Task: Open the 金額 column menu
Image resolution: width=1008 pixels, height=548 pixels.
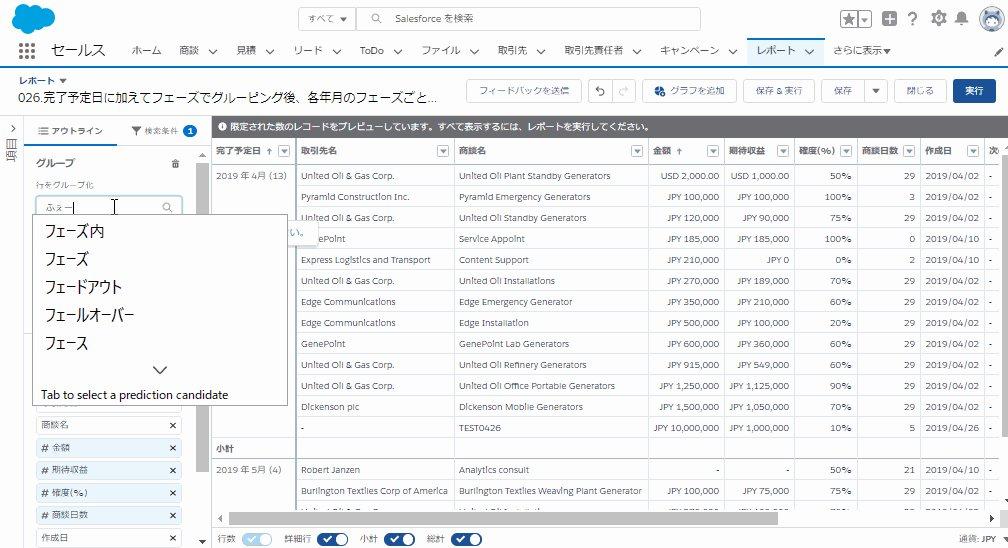Action: [x=713, y=151]
